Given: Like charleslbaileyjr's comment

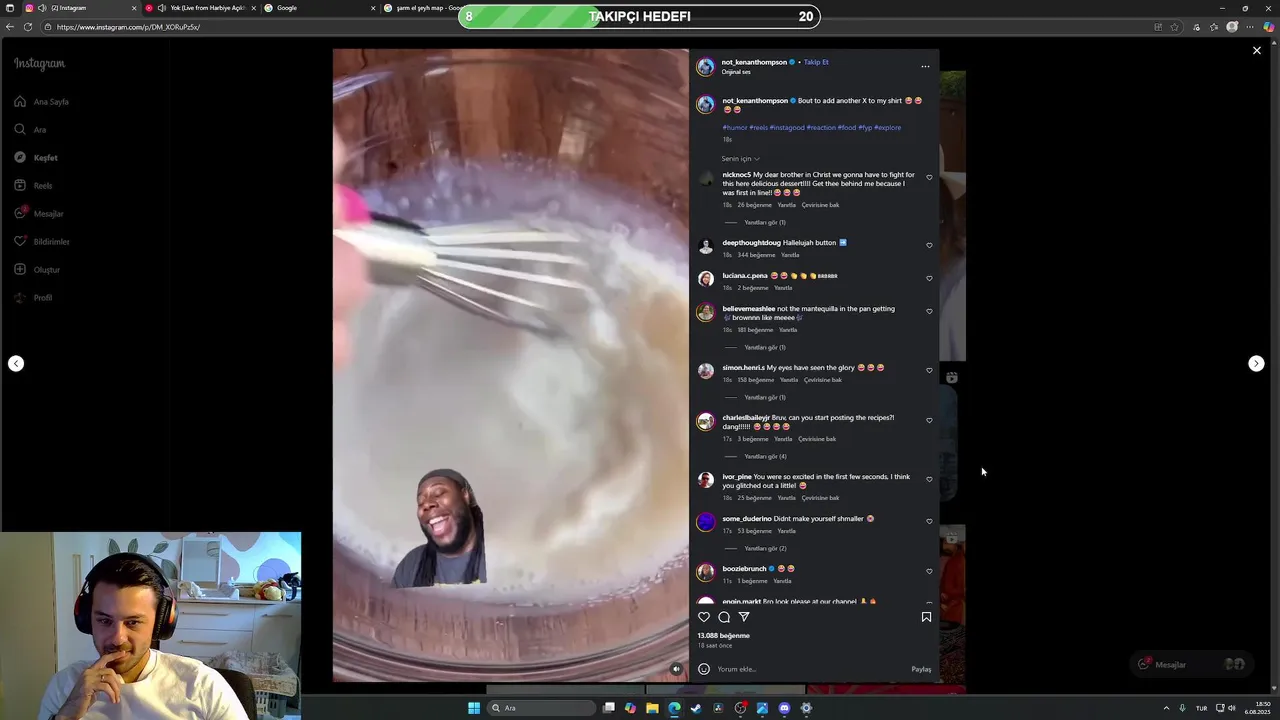Looking at the screenshot, I should coord(929,420).
